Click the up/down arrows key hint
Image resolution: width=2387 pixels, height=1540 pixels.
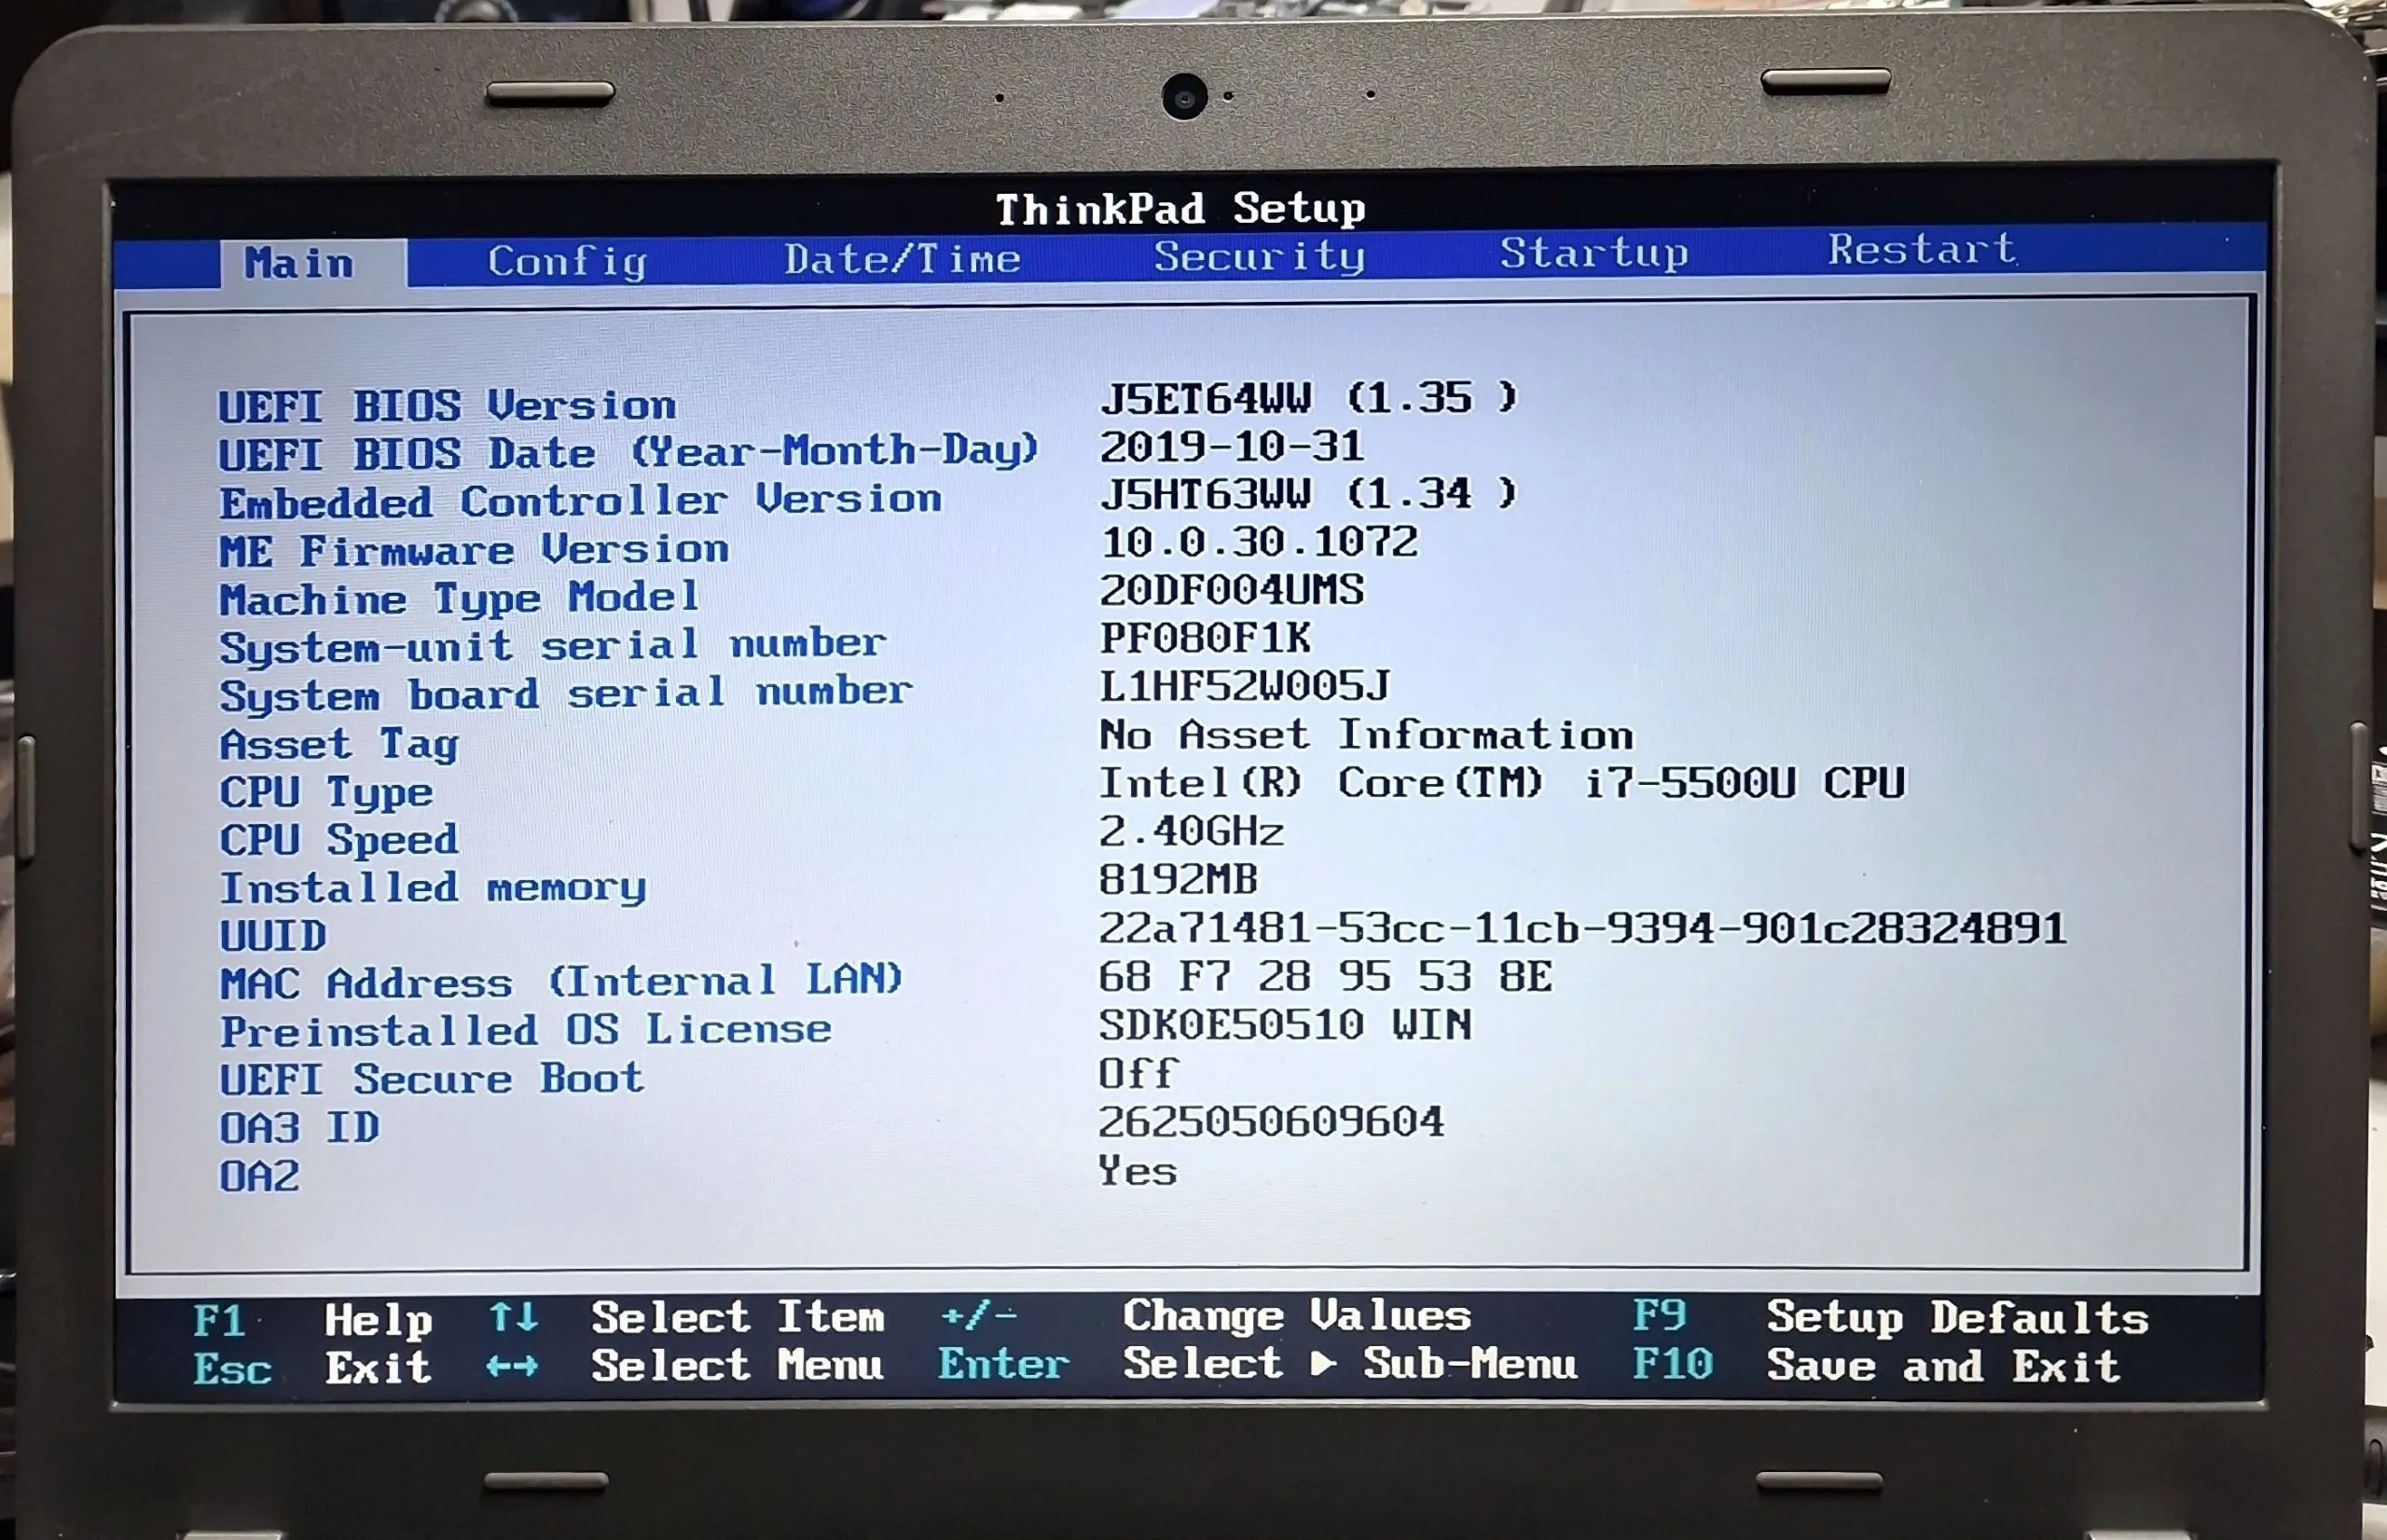[x=514, y=1317]
